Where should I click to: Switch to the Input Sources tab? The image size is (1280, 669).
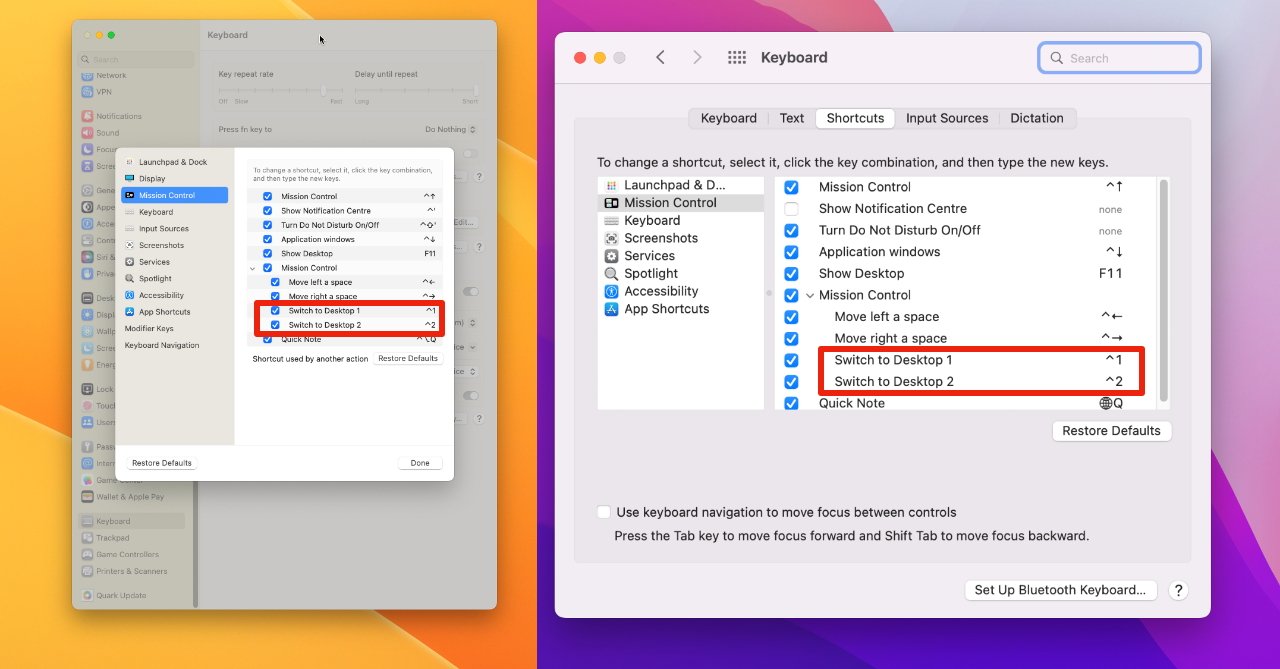(947, 118)
